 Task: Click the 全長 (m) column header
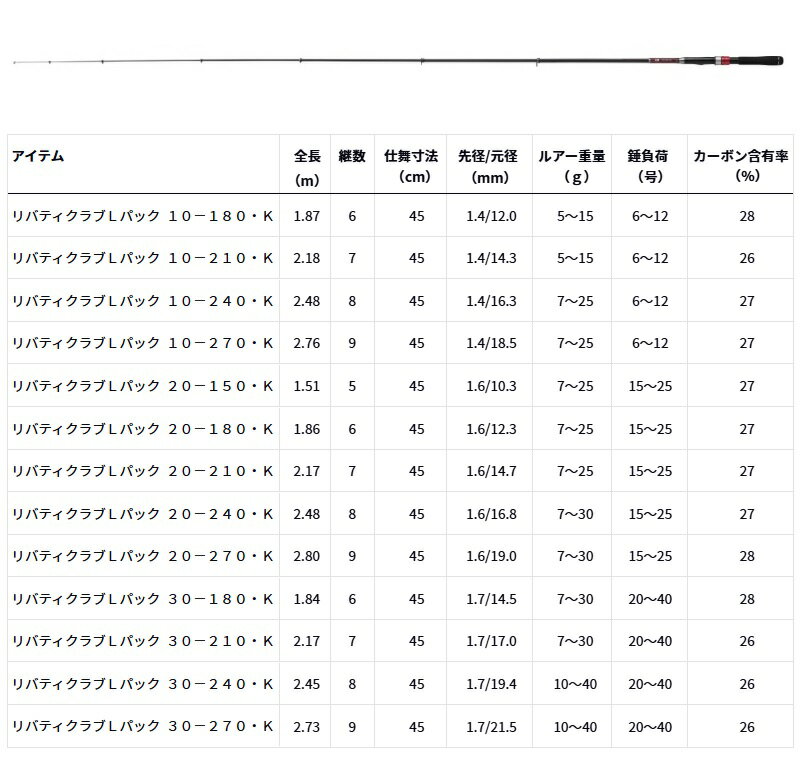[307, 166]
